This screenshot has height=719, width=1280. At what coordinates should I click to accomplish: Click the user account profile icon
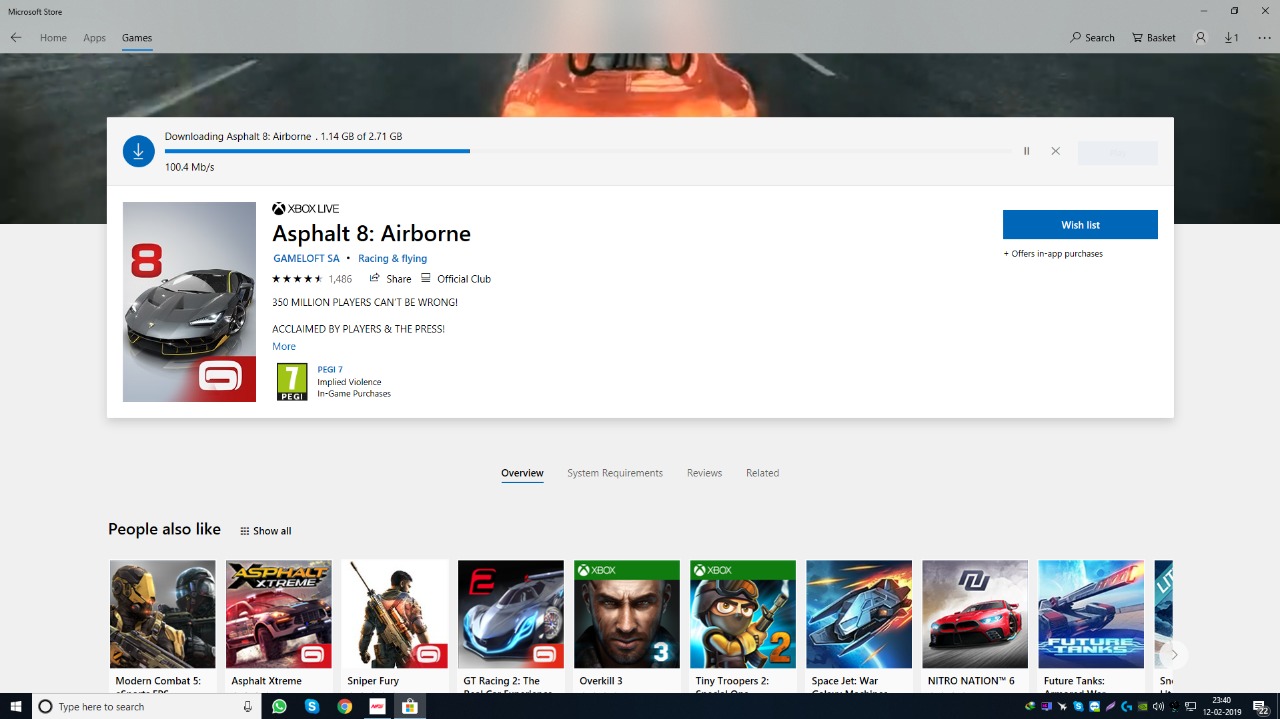pyautogui.click(x=1200, y=38)
